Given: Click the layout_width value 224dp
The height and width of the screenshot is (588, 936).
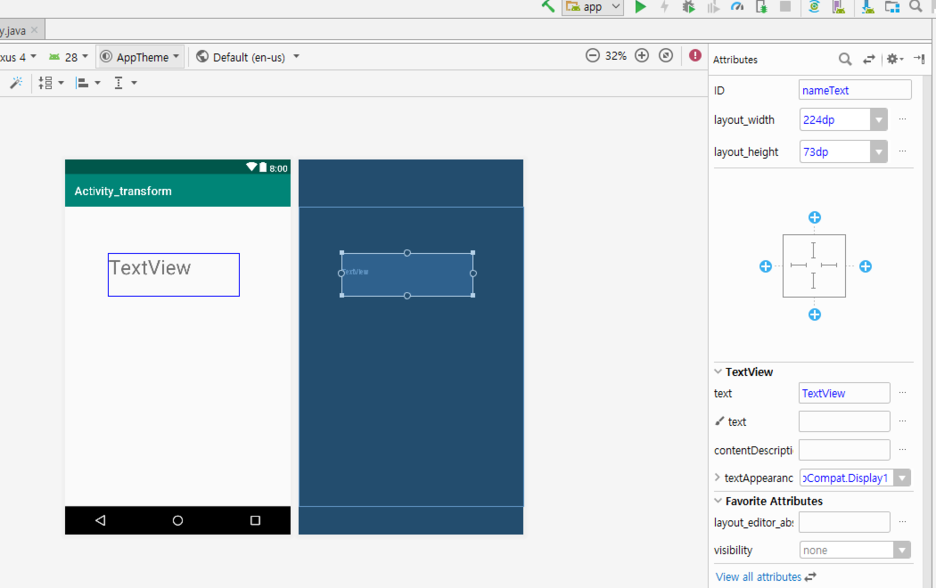Looking at the screenshot, I should (835, 119).
